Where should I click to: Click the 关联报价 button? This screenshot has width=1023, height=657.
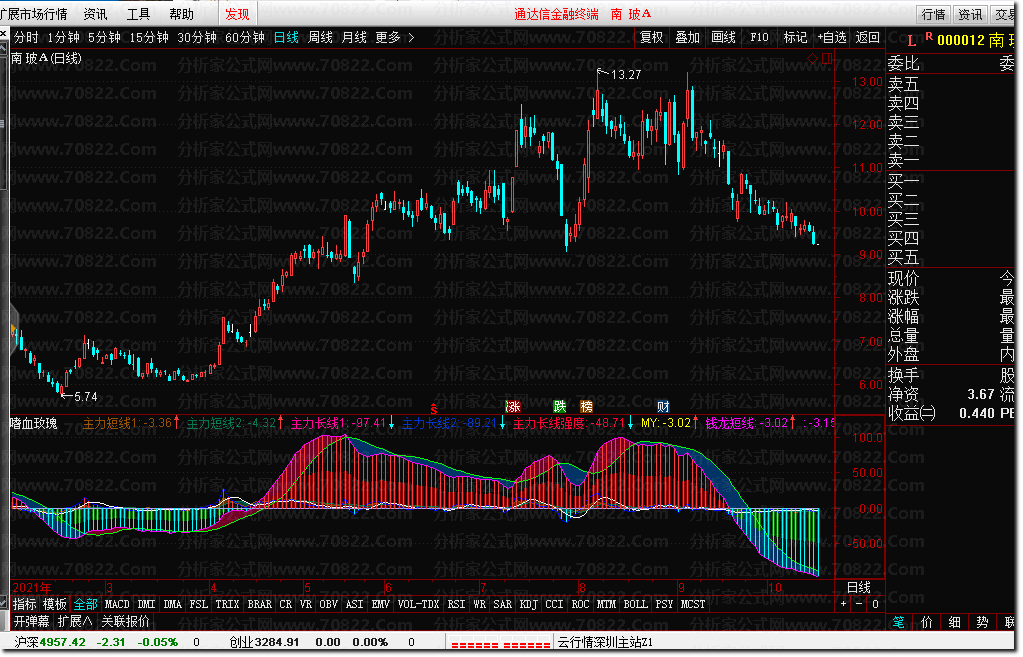coord(125,621)
